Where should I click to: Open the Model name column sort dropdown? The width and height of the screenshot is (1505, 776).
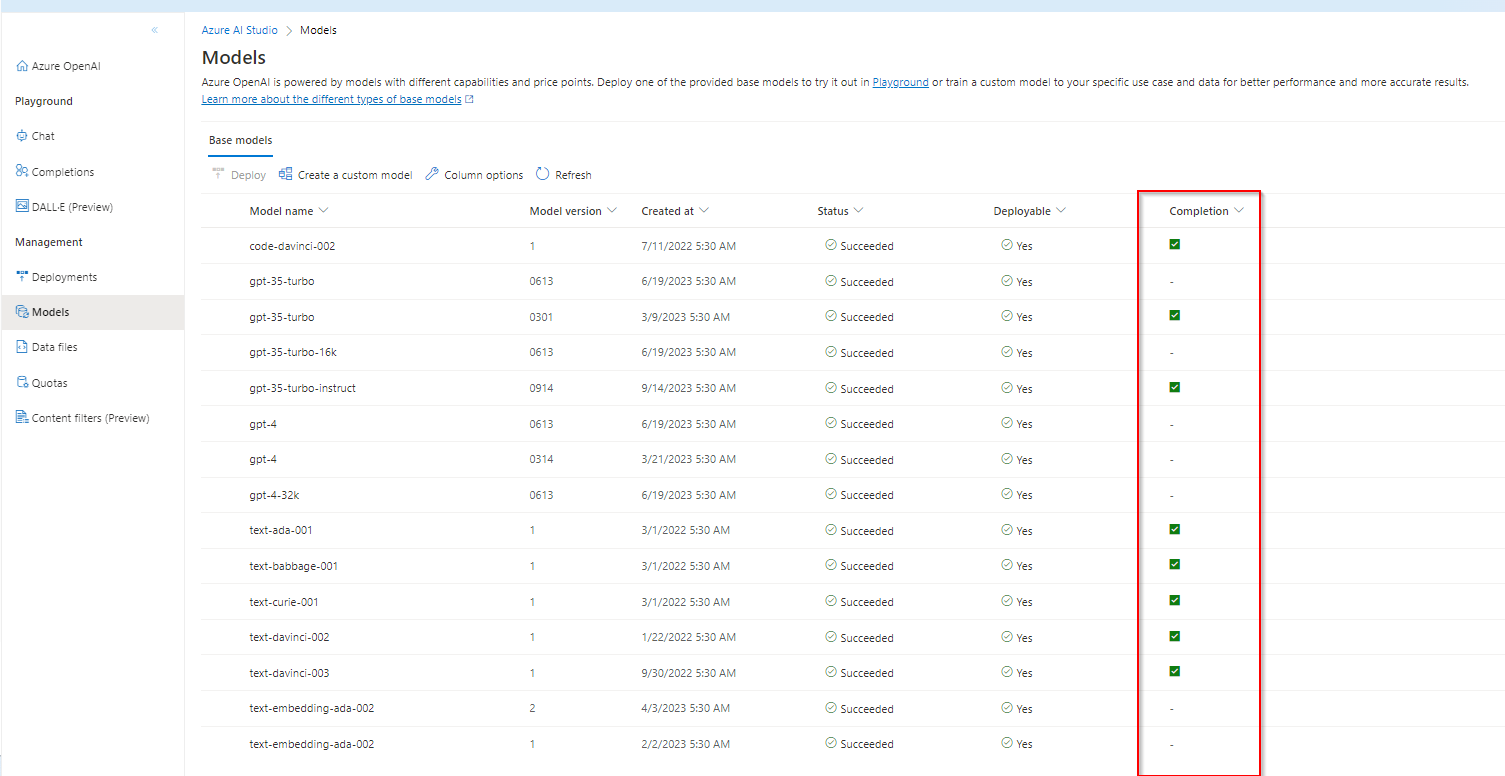click(x=323, y=211)
